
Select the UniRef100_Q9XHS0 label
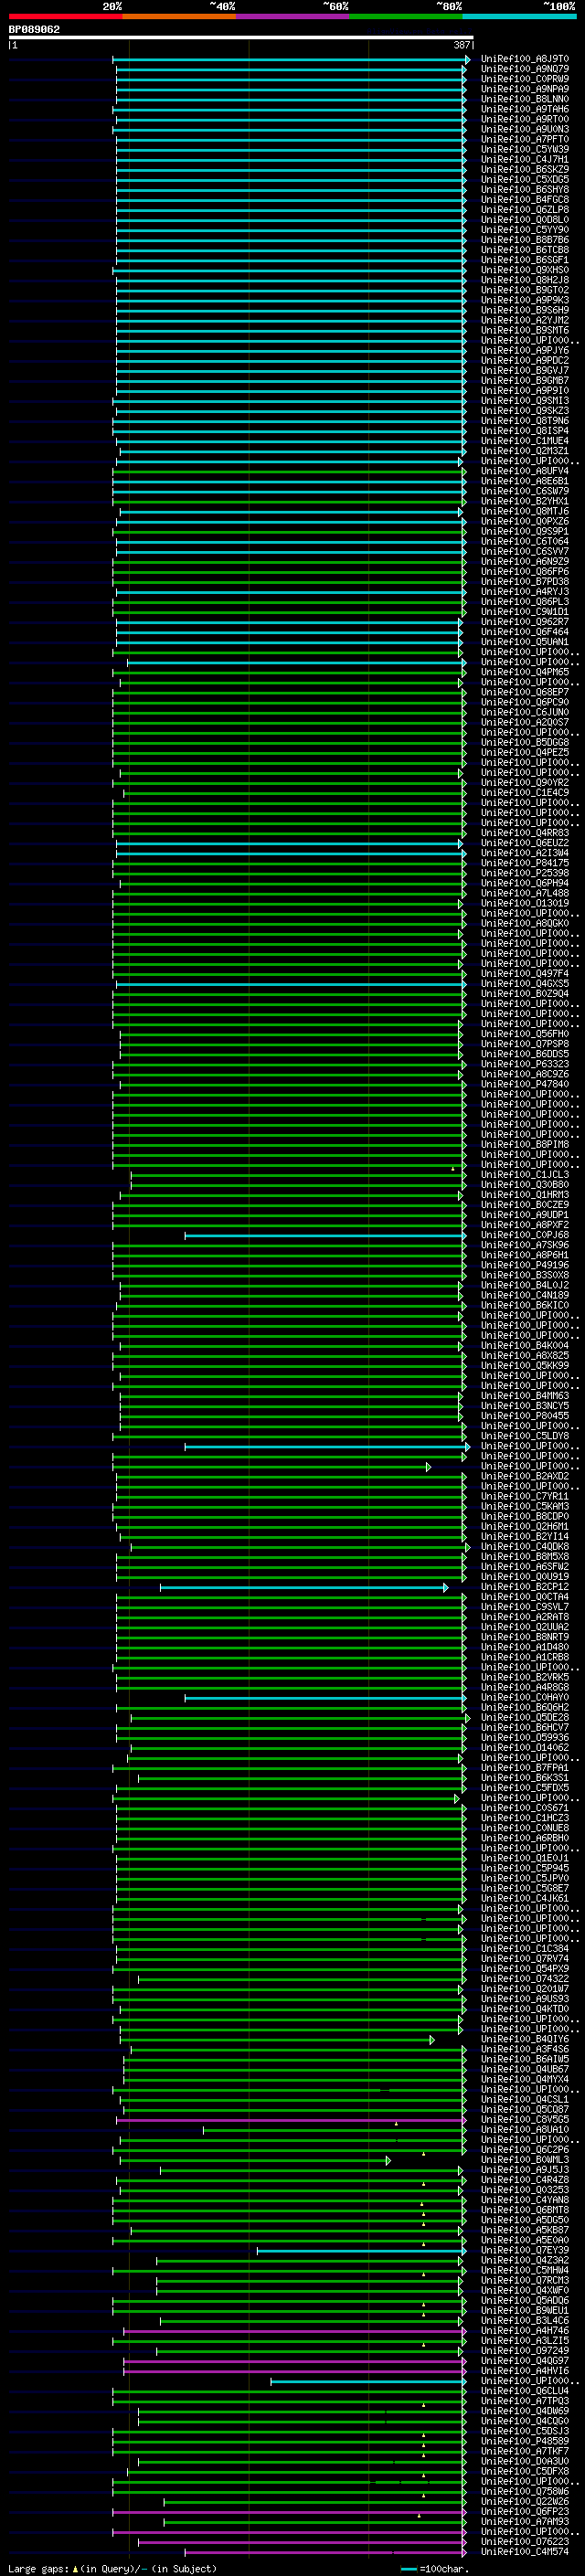coord(525,270)
